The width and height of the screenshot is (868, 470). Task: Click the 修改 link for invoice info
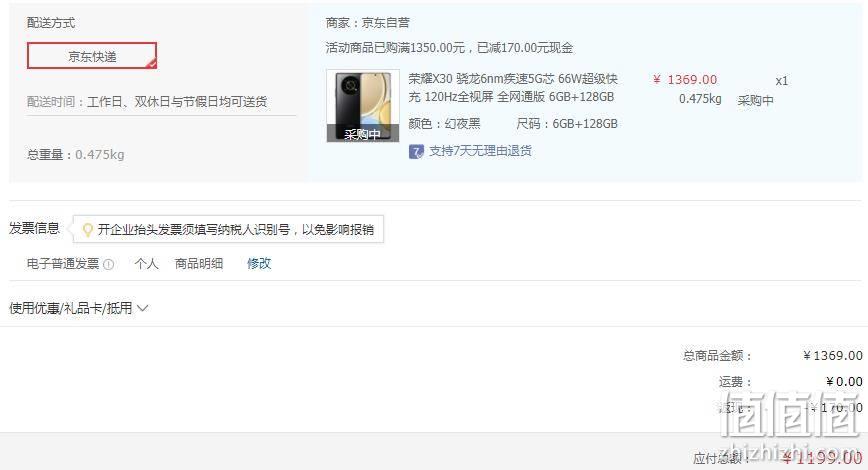point(259,264)
